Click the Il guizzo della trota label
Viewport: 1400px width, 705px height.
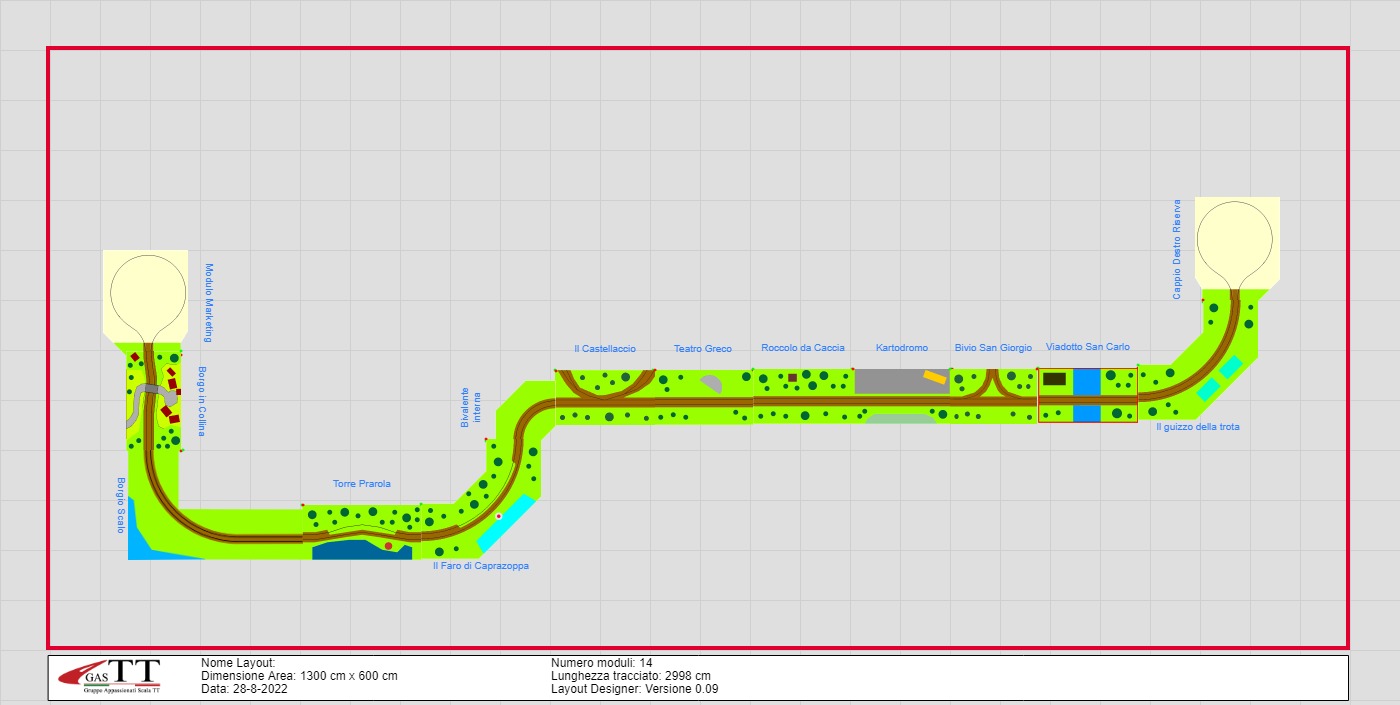[1197, 427]
